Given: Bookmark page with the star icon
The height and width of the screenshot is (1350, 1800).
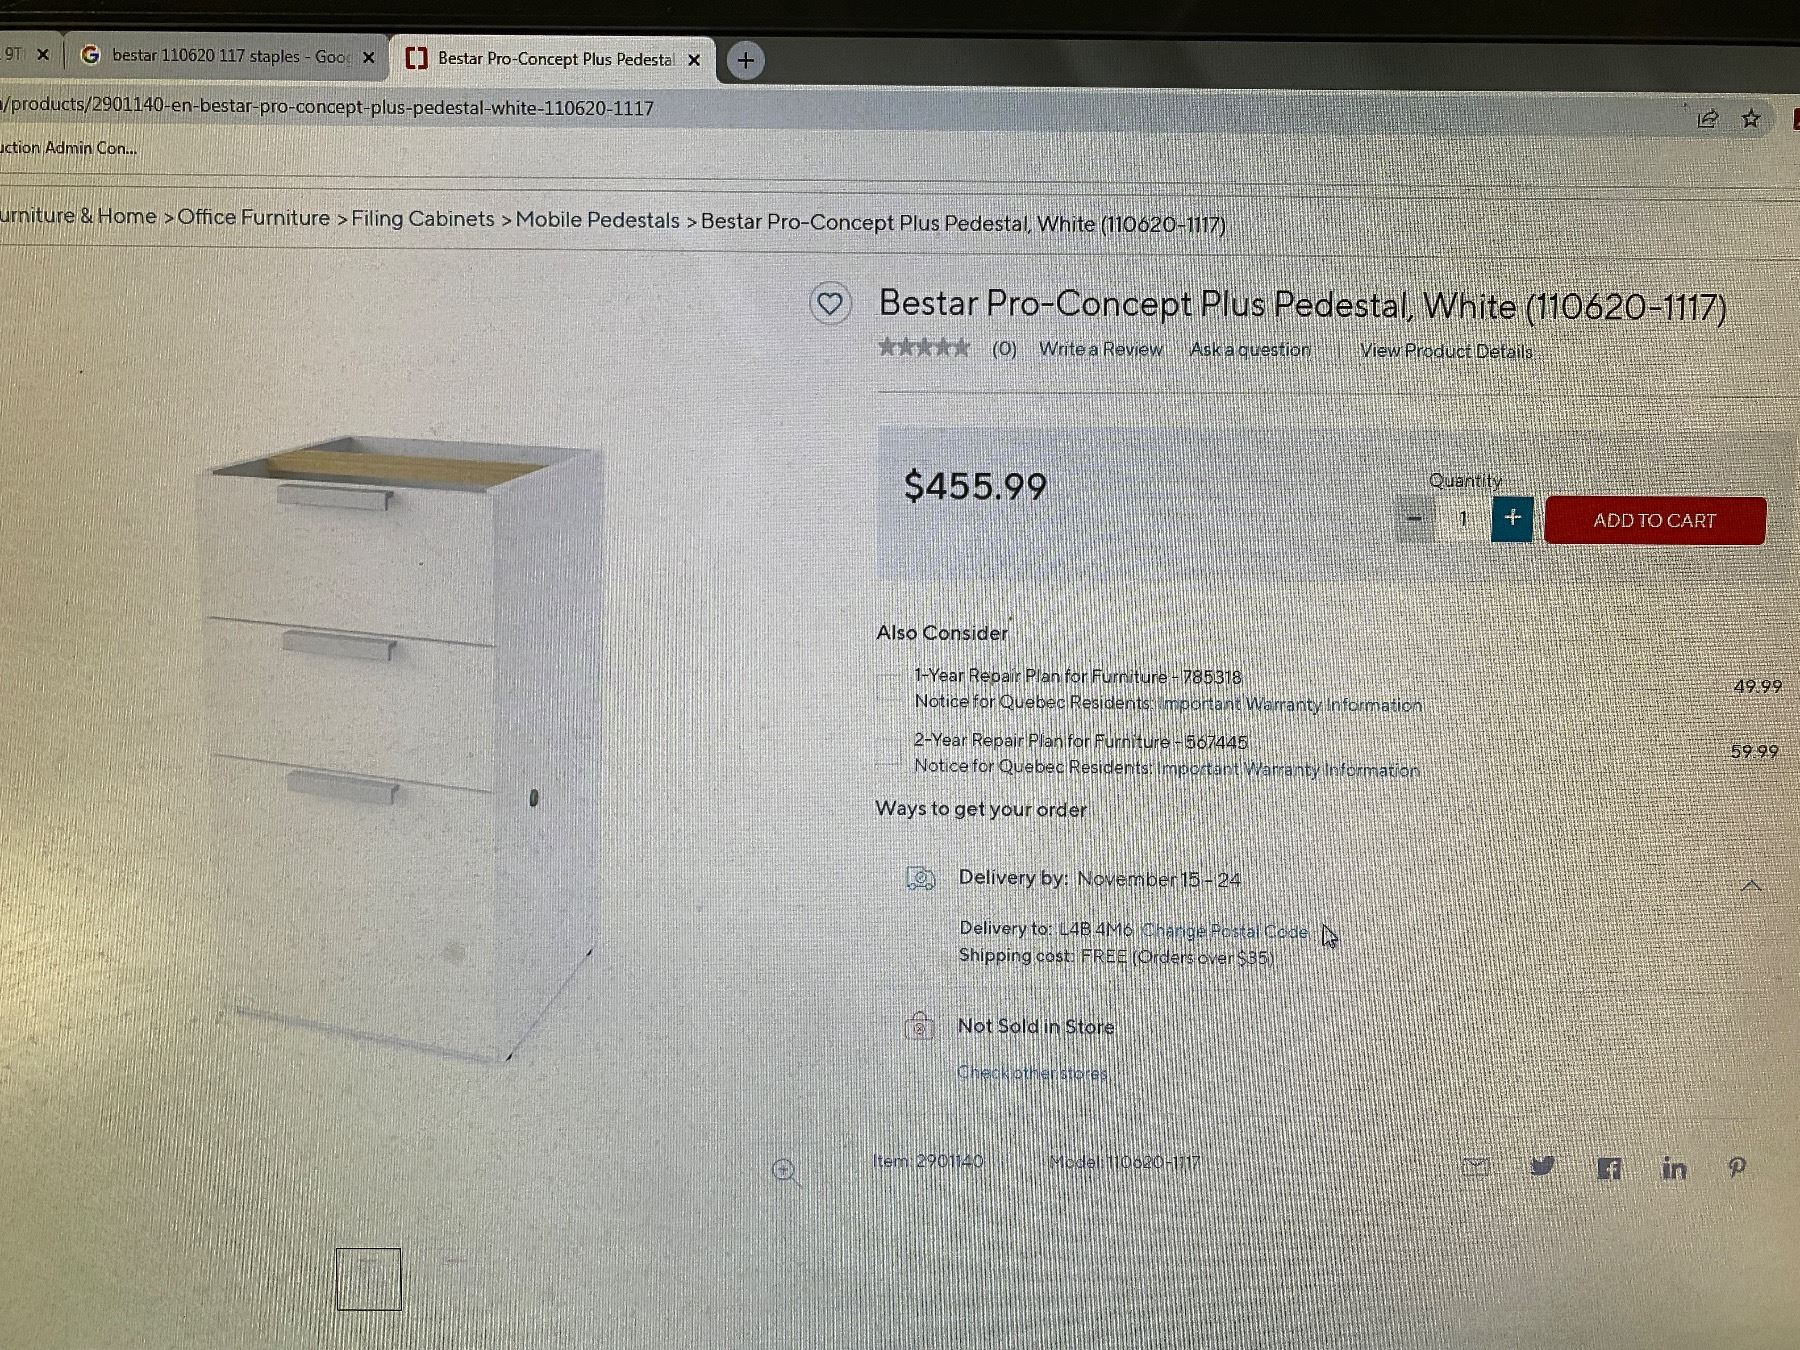Looking at the screenshot, I should 1751,119.
